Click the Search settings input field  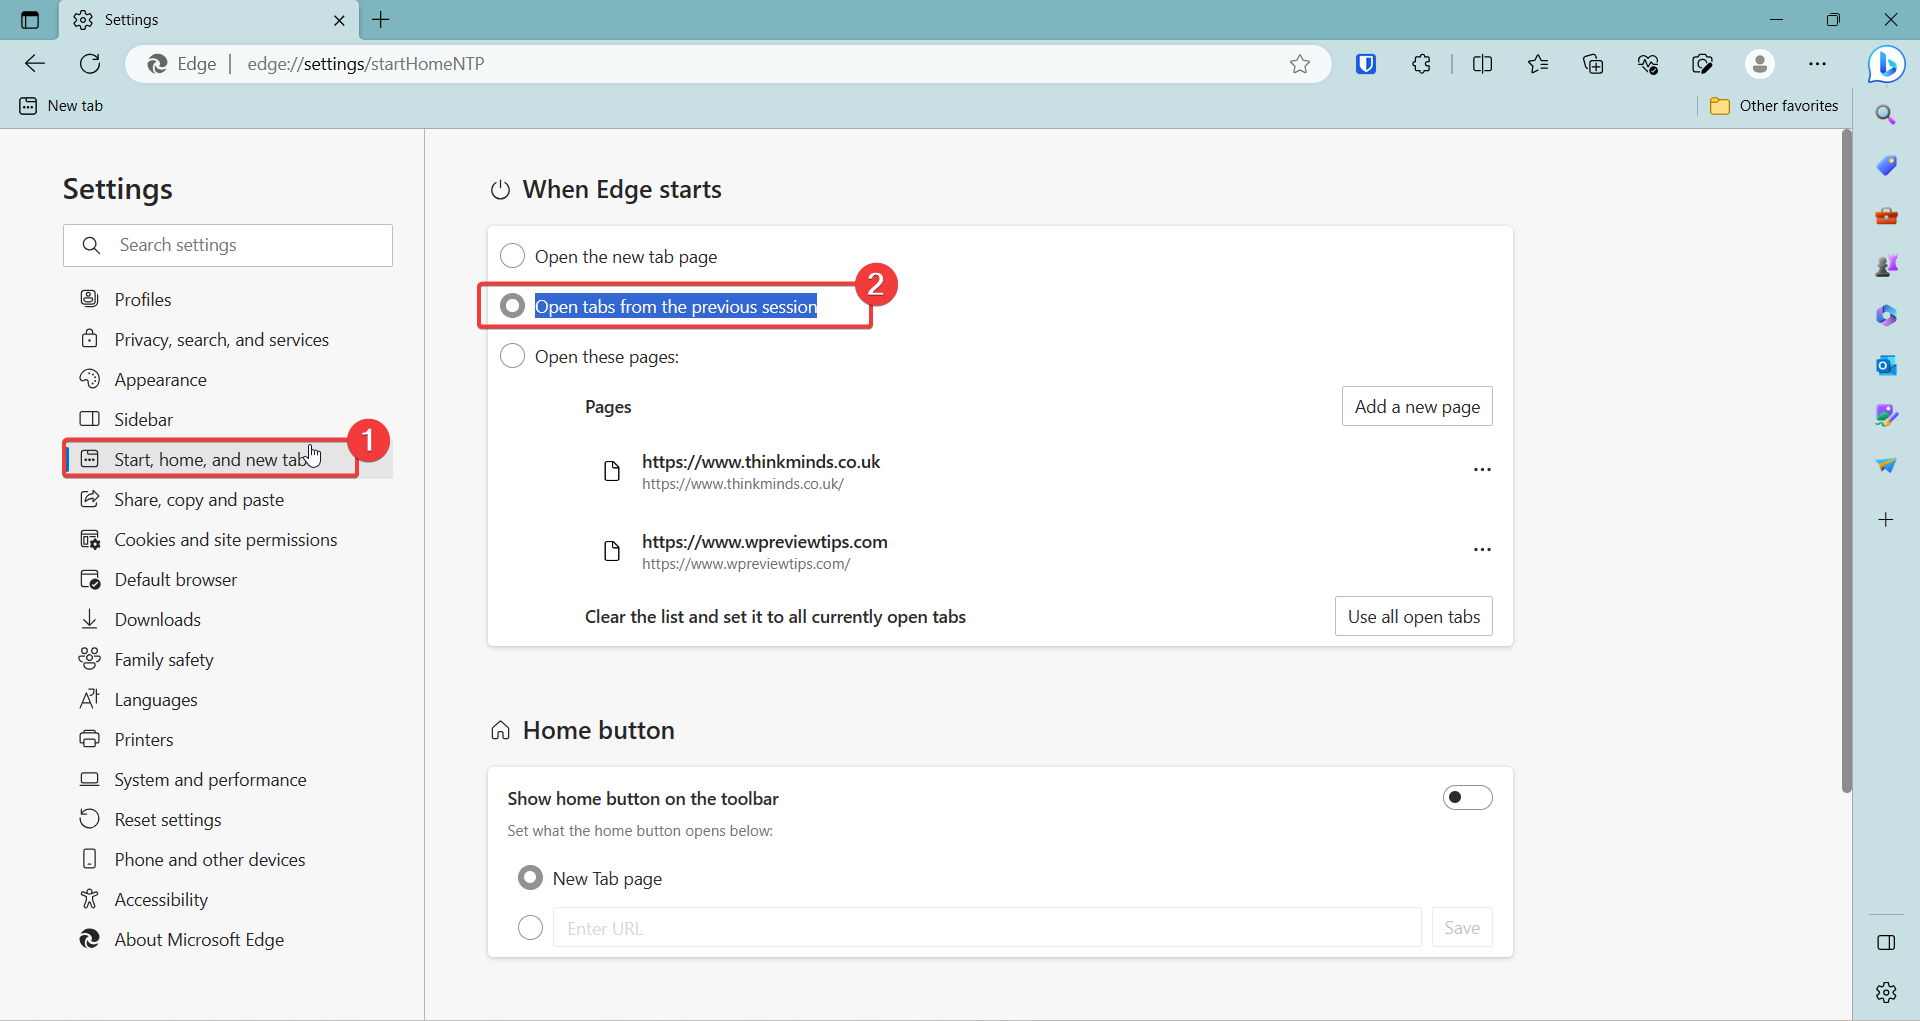pos(228,245)
